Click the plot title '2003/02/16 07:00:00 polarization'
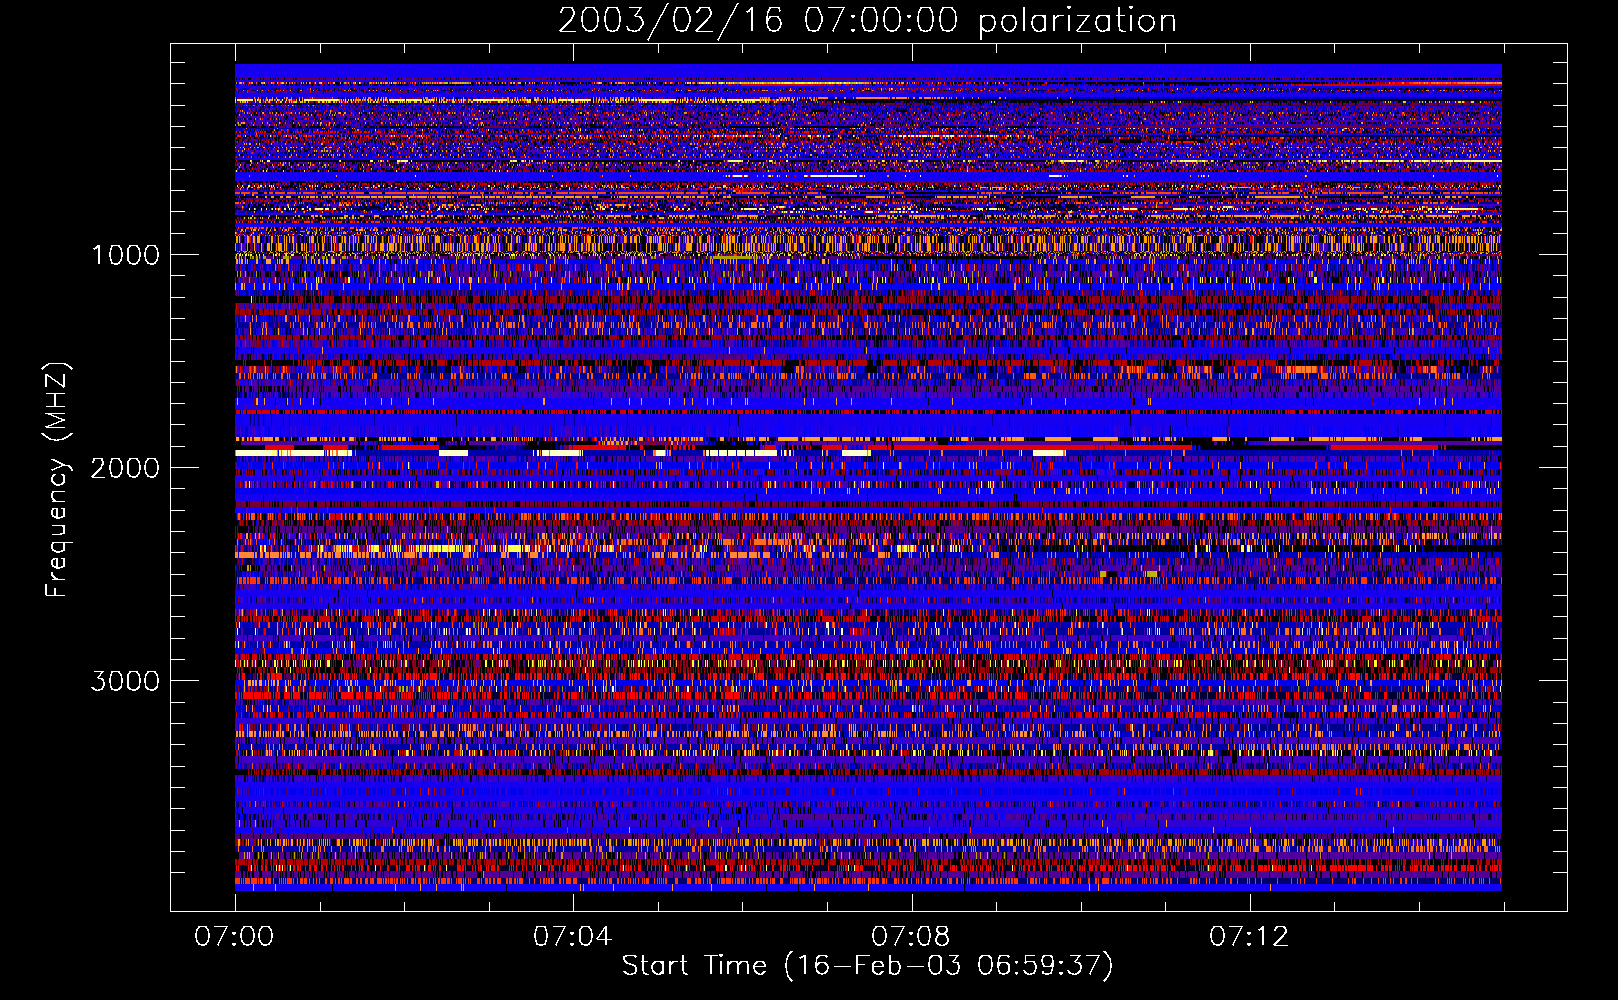 867,20
